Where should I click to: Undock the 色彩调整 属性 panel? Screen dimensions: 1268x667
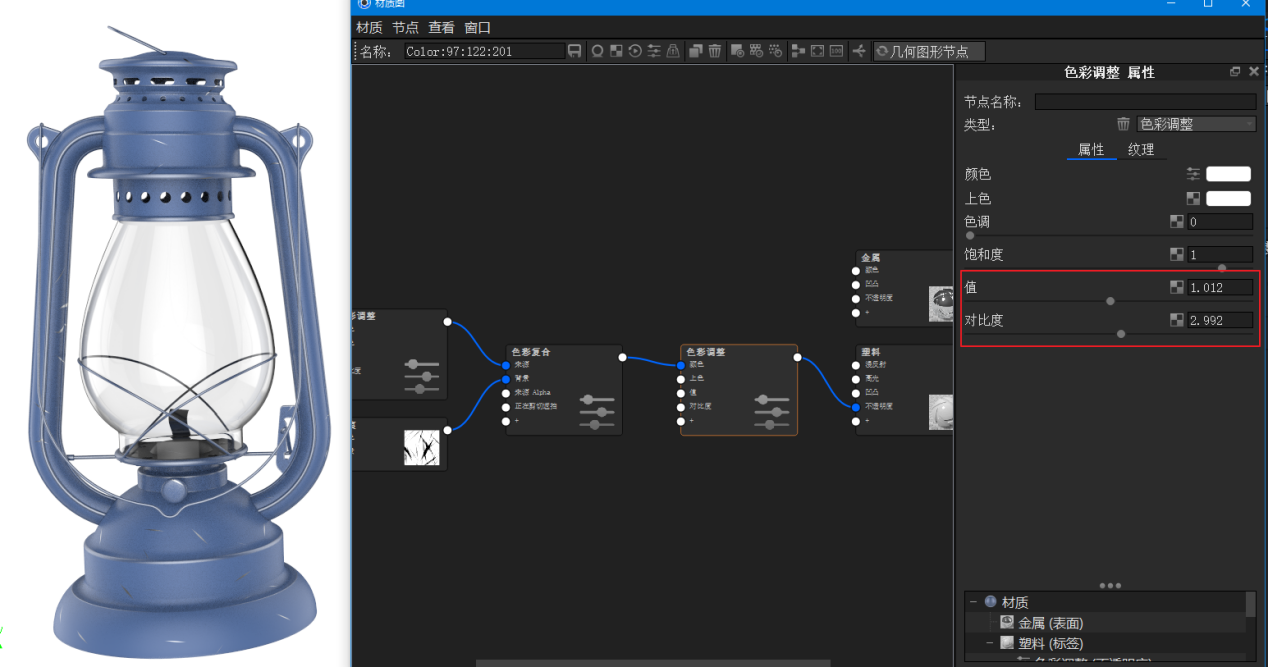(x=1235, y=72)
